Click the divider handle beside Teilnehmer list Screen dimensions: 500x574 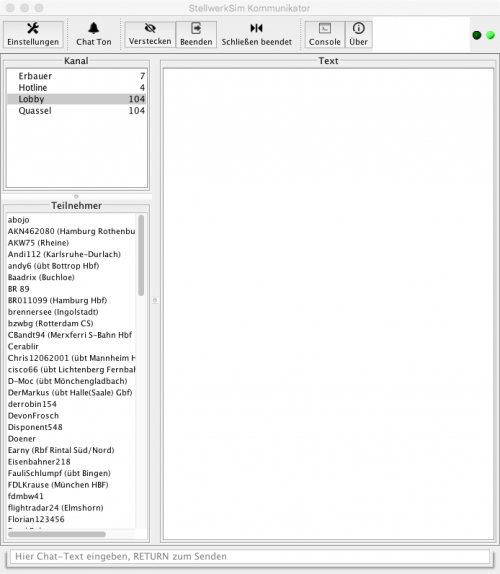(155, 300)
